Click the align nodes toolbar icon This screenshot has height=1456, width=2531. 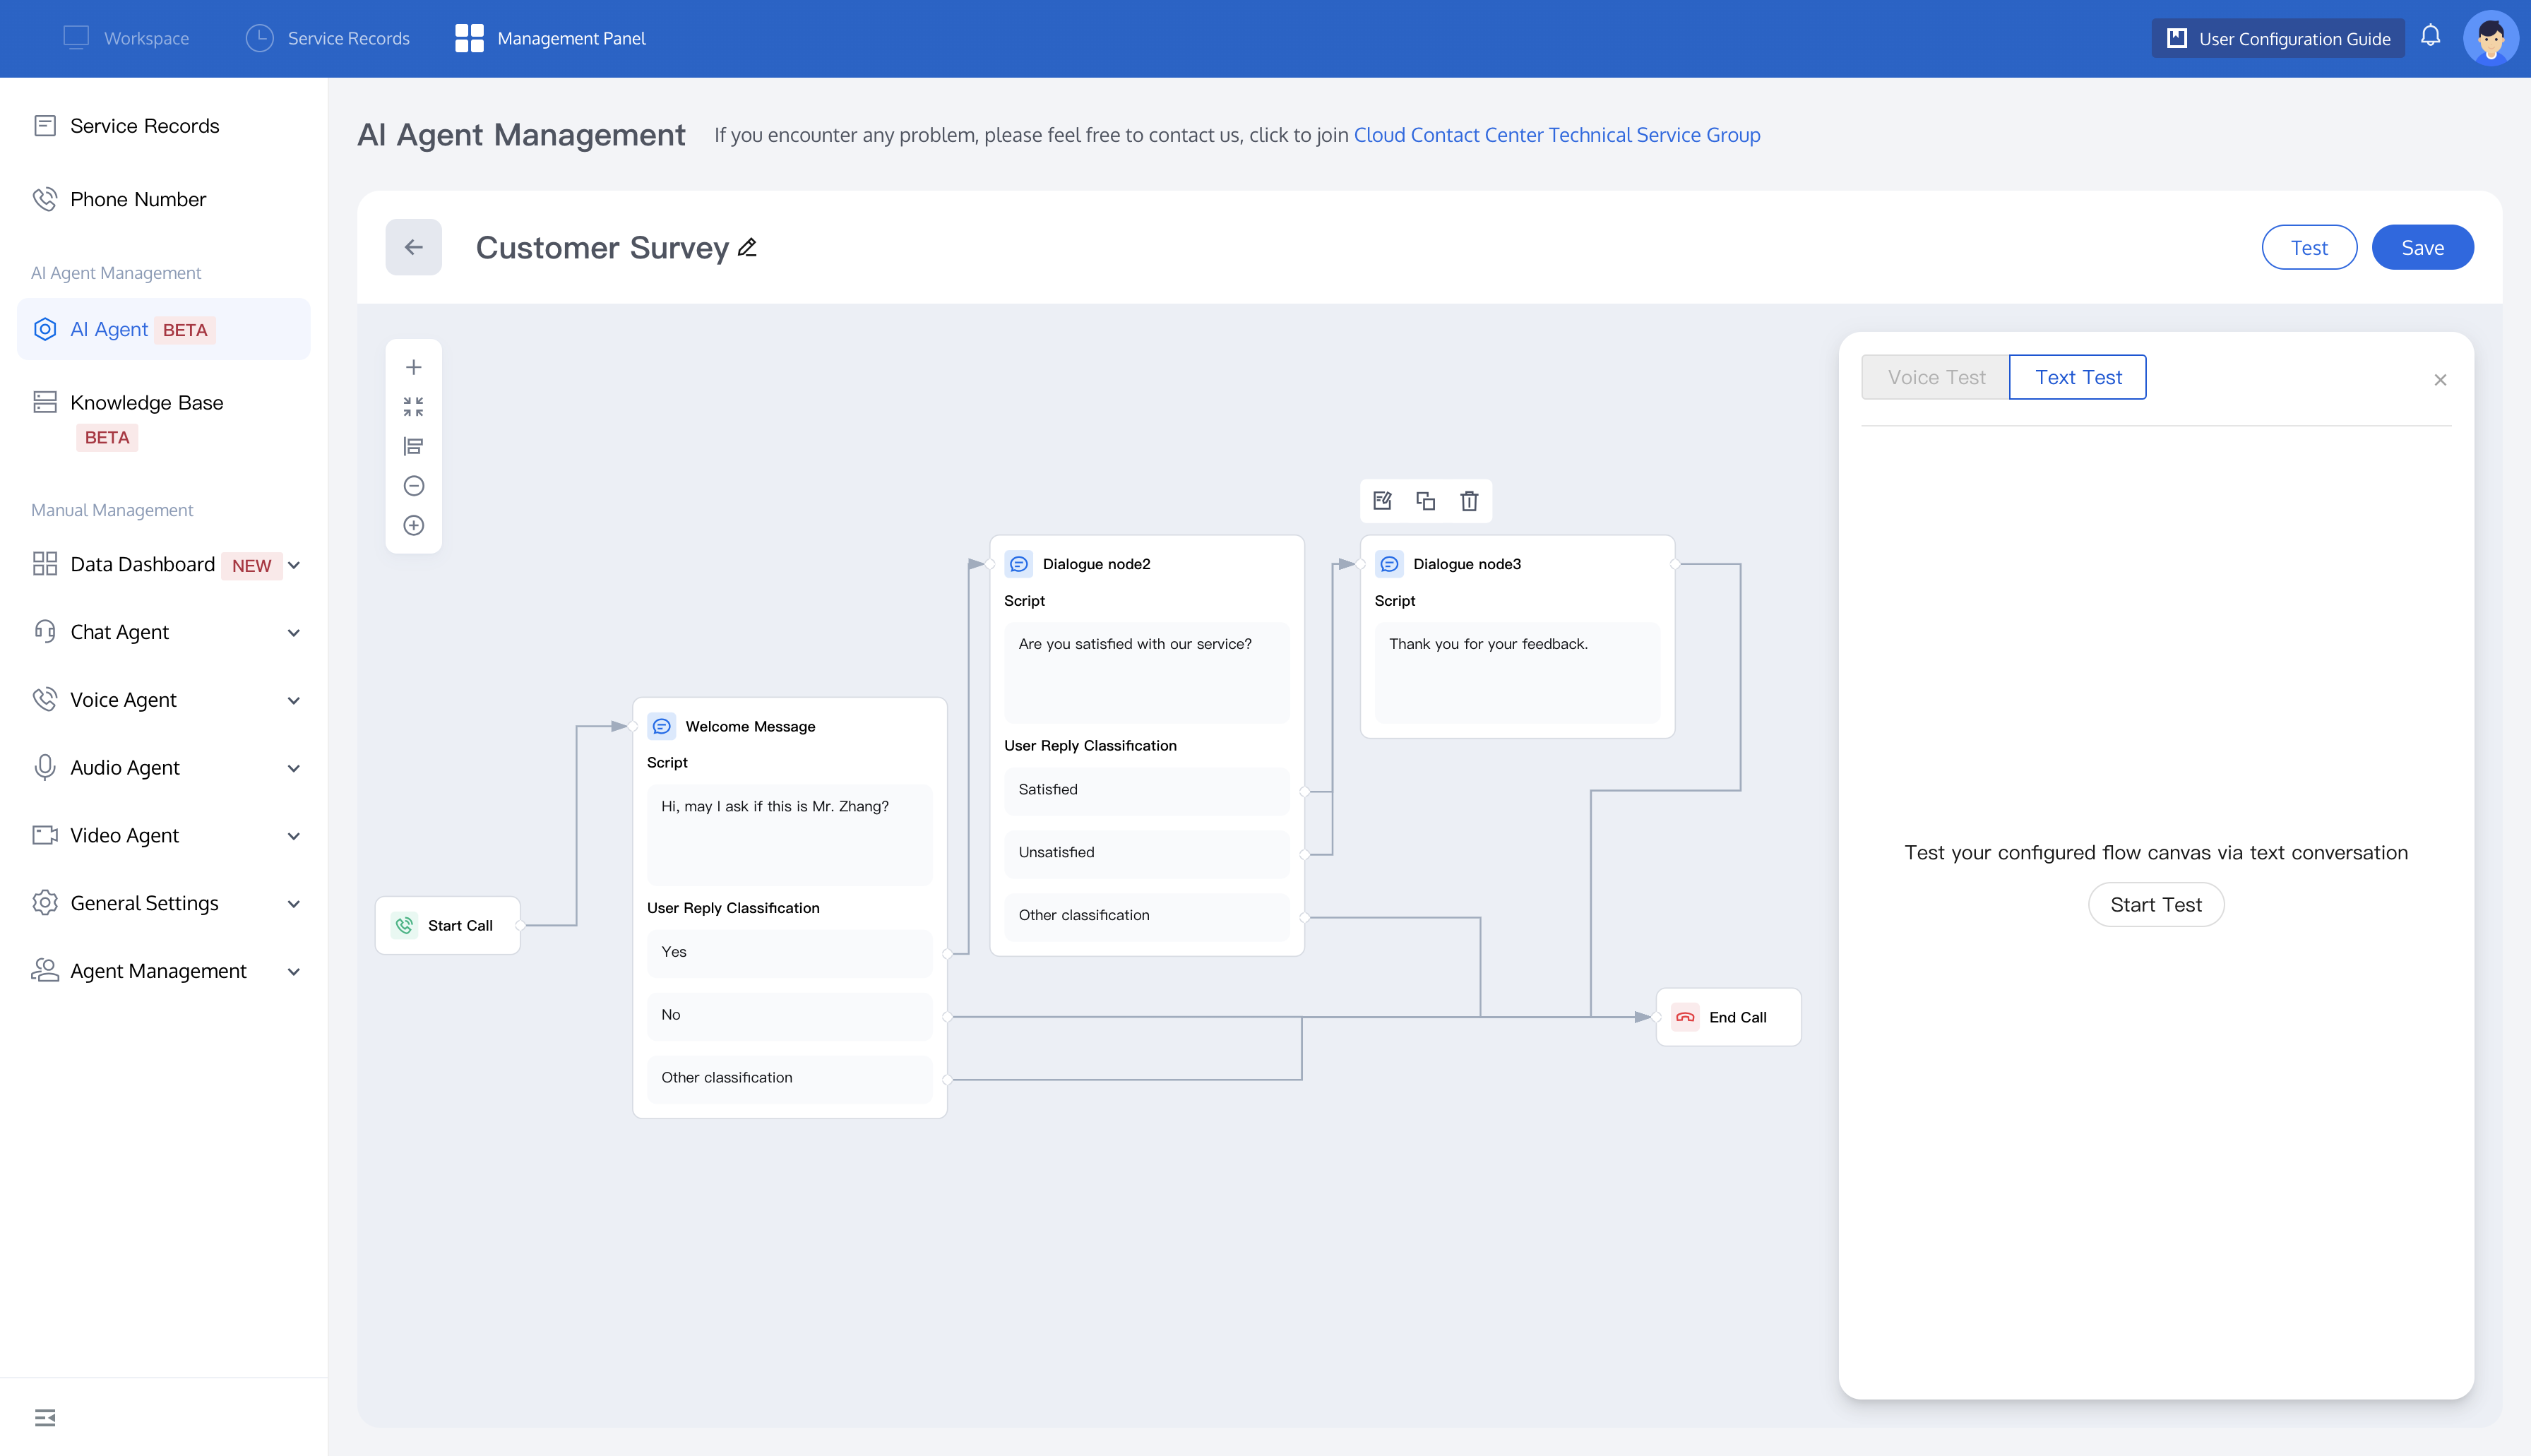coord(413,446)
